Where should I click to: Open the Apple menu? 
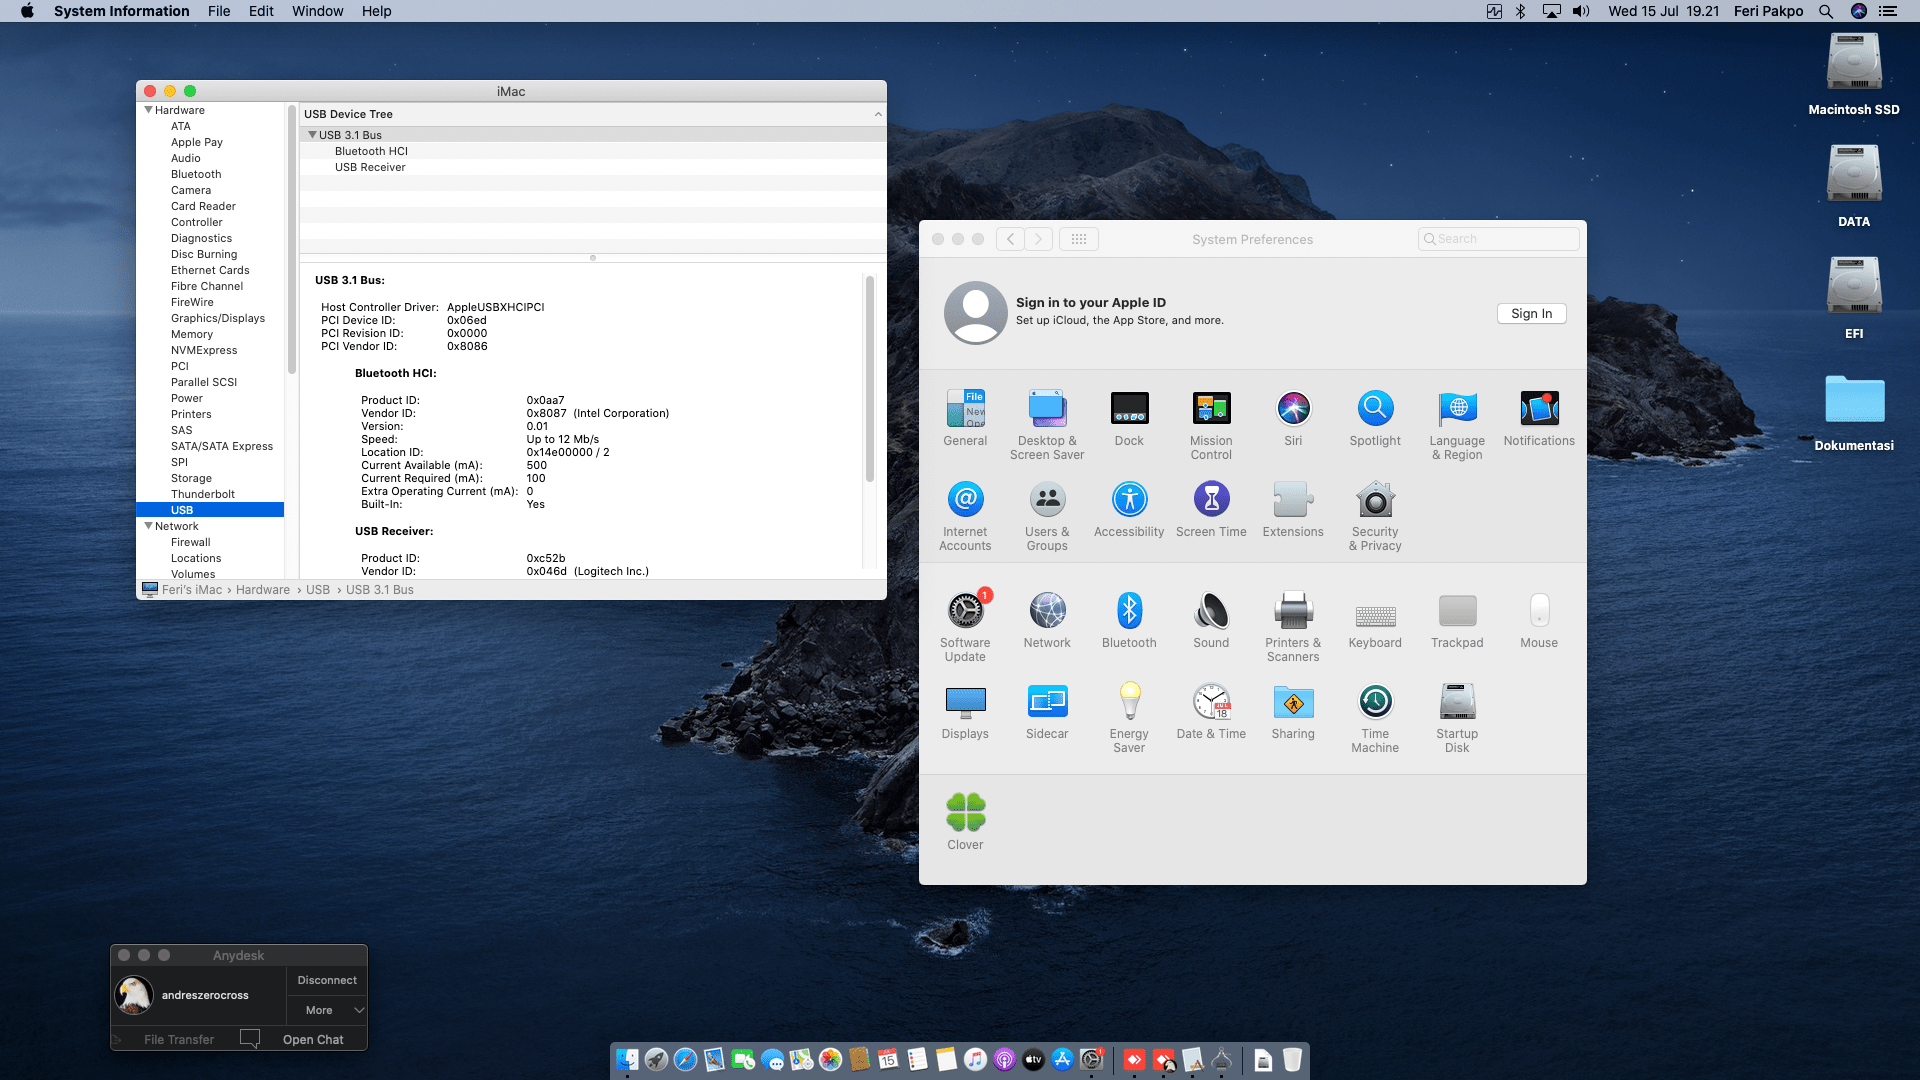[27, 11]
